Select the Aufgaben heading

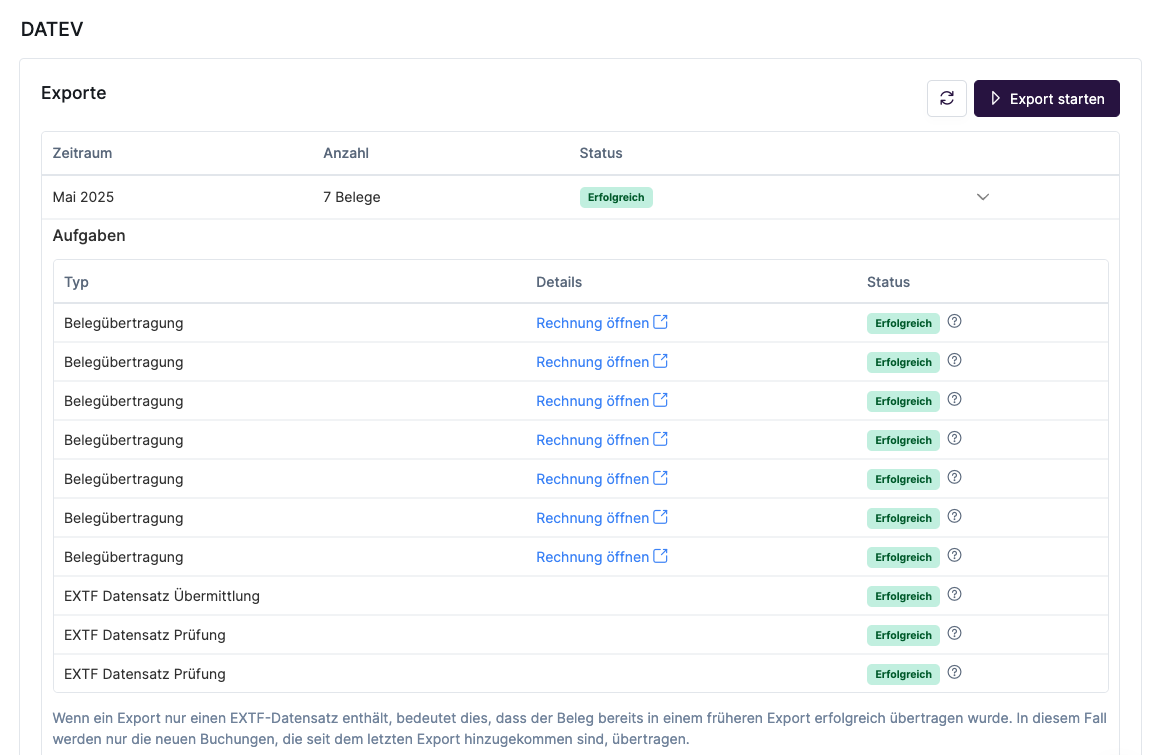click(89, 236)
